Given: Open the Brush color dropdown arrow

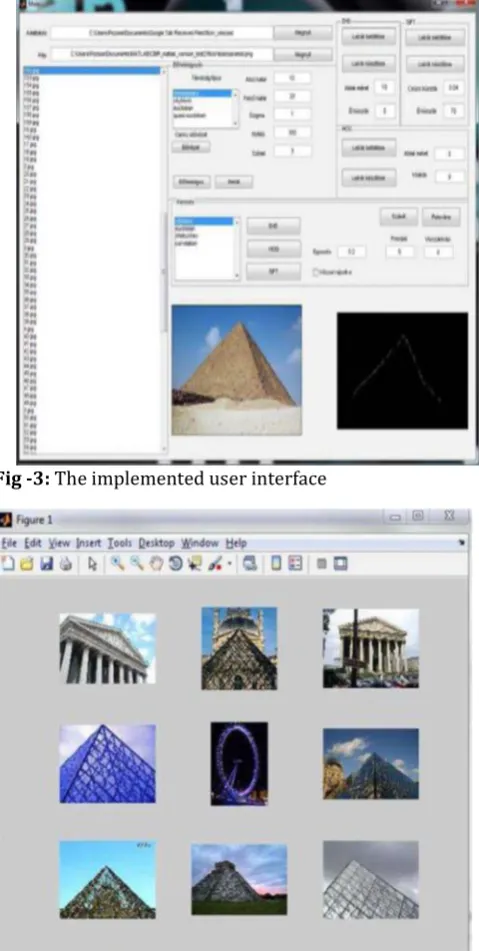Looking at the screenshot, I should pos(229,565).
